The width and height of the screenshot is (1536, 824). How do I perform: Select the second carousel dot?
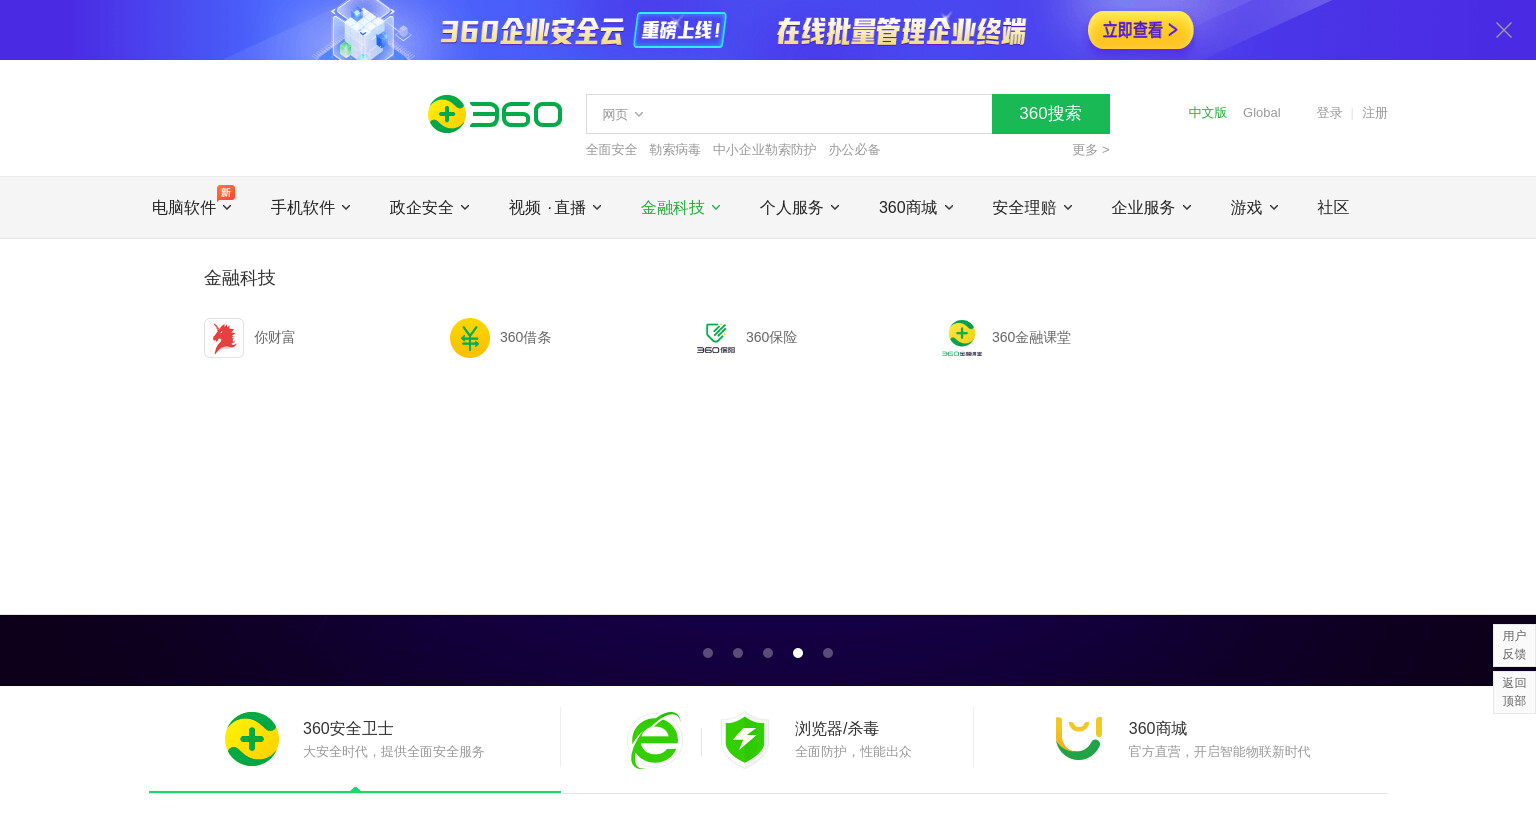738,653
